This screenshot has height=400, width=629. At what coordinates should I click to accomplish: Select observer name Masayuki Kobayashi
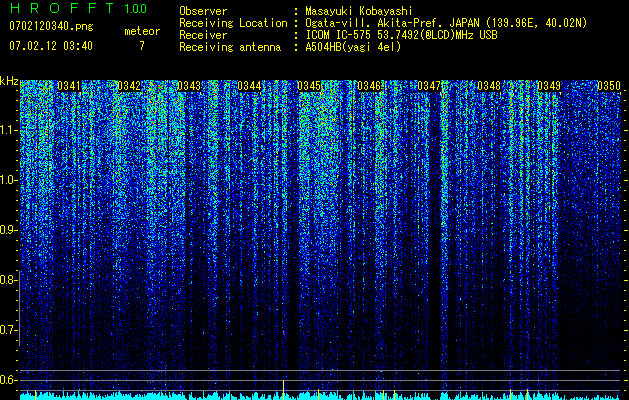tap(359, 11)
